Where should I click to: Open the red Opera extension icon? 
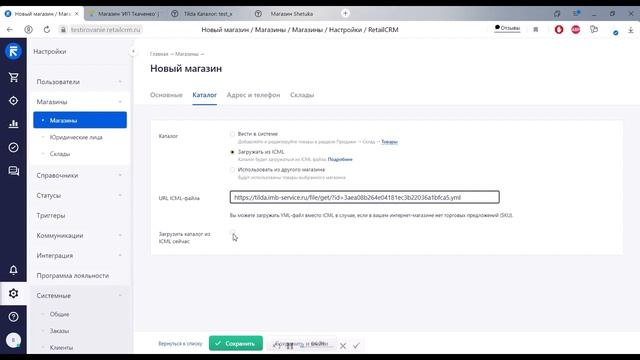click(x=559, y=29)
